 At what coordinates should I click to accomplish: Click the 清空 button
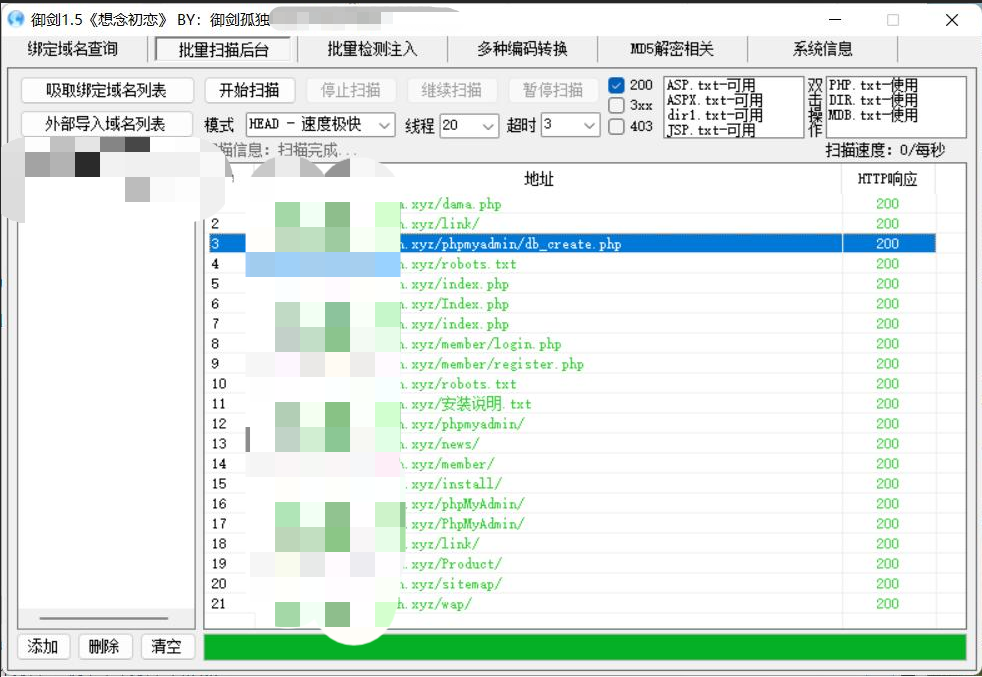[167, 646]
